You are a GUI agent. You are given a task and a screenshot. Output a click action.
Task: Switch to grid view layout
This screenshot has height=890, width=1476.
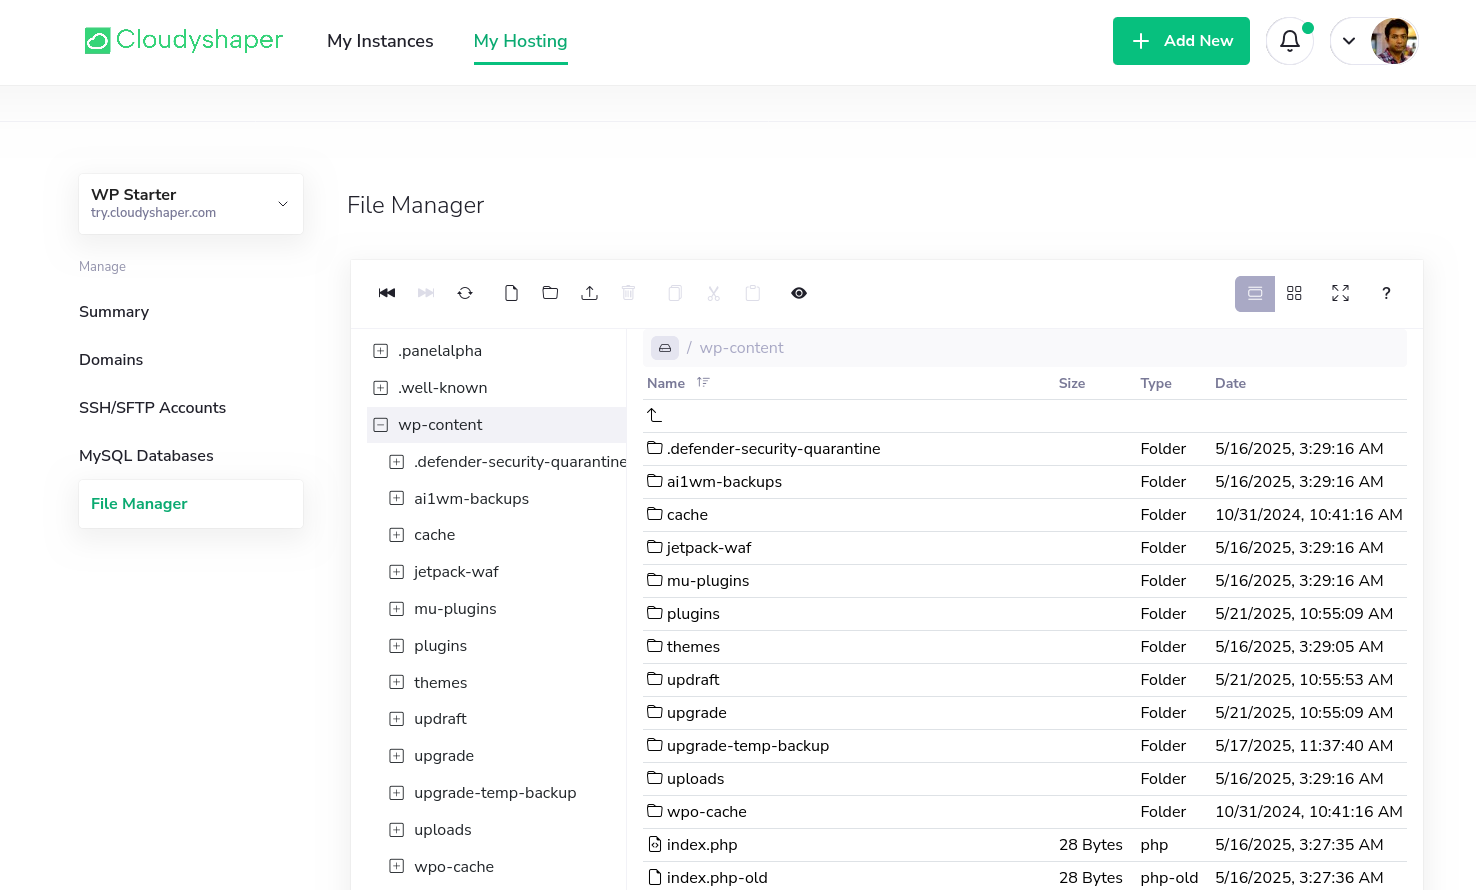coord(1294,292)
